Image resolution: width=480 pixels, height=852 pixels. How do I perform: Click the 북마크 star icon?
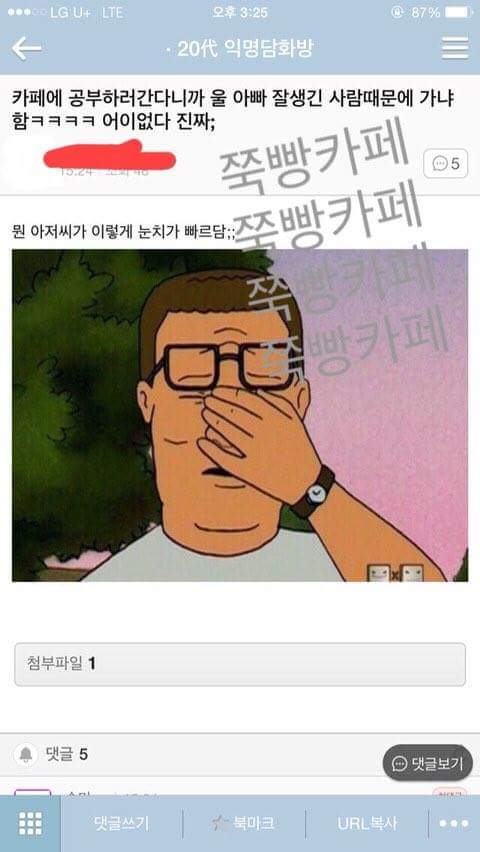pos(220,823)
